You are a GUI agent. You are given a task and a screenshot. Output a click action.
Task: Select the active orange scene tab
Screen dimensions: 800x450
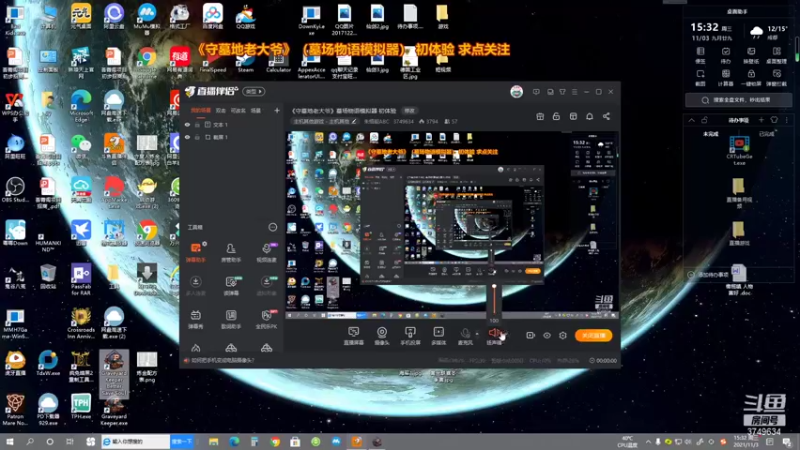point(200,110)
